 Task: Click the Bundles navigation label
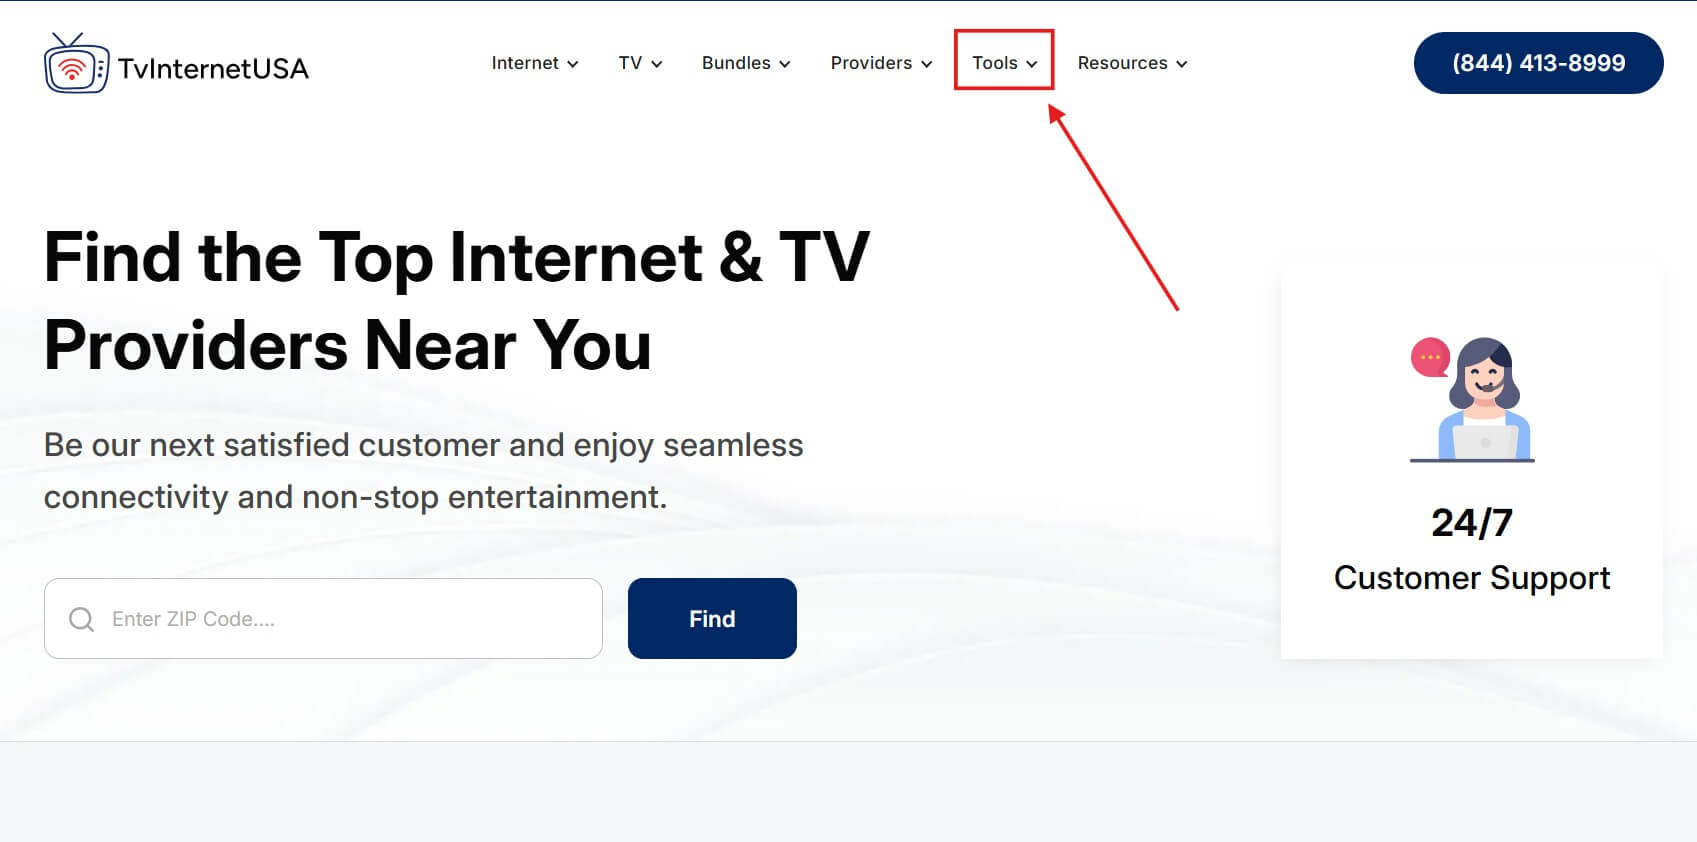[736, 63]
